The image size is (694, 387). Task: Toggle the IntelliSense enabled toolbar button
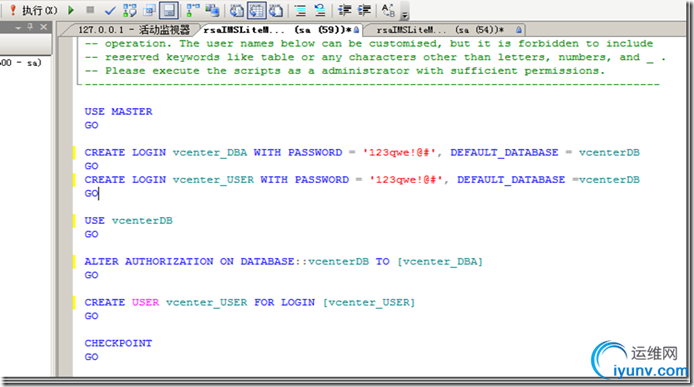[169, 10]
